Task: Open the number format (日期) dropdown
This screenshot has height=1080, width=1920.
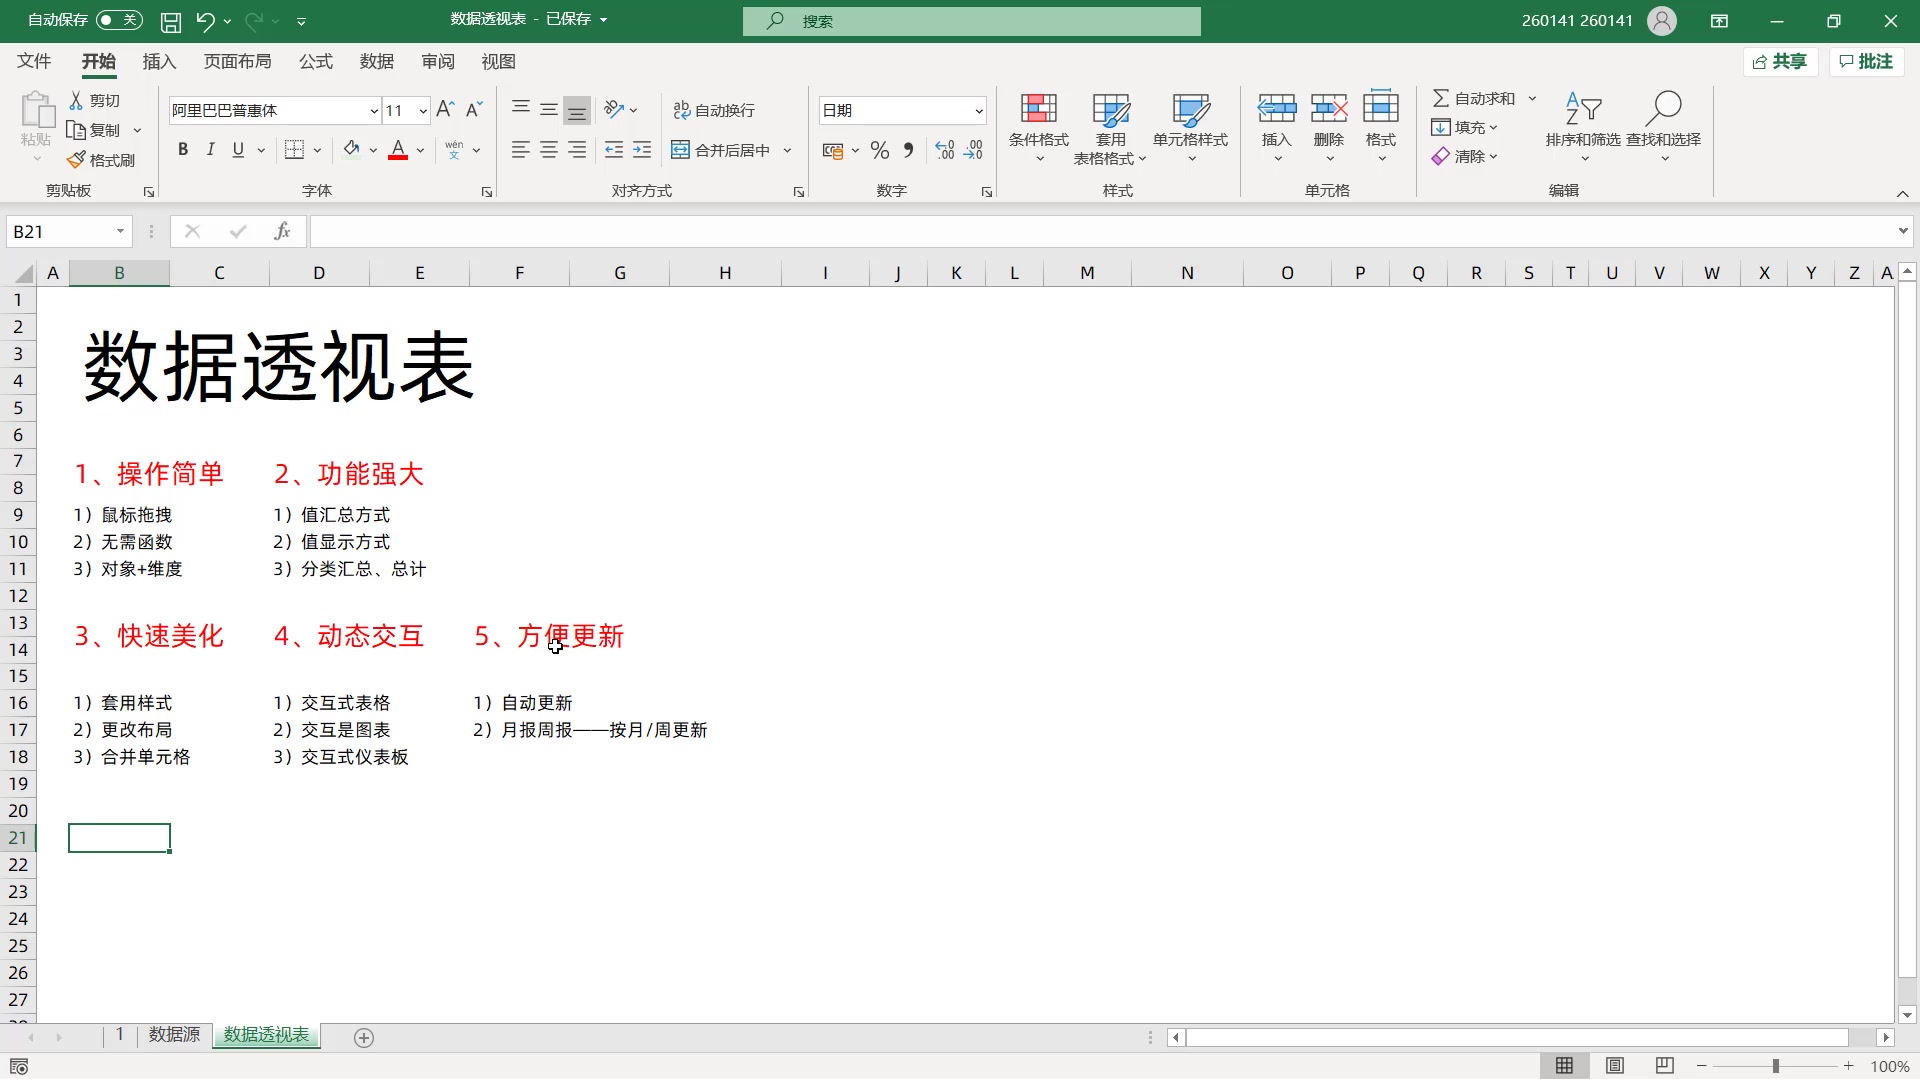Action: click(x=979, y=111)
